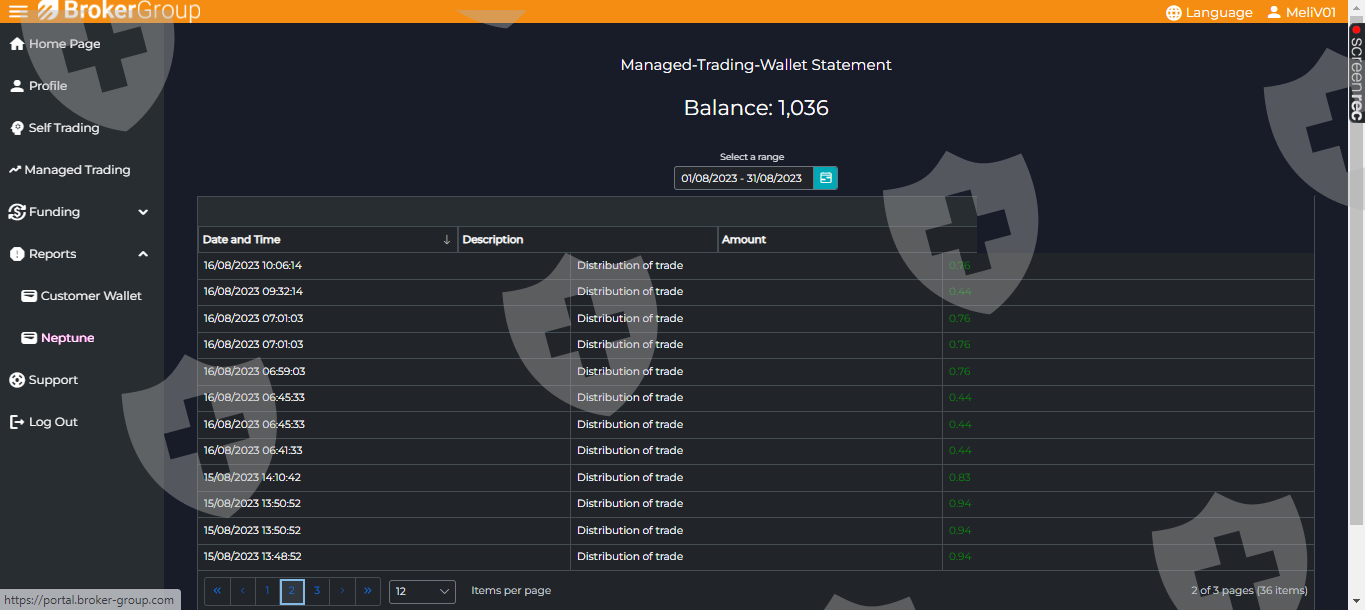Select current page 2 button

(292, 591)
